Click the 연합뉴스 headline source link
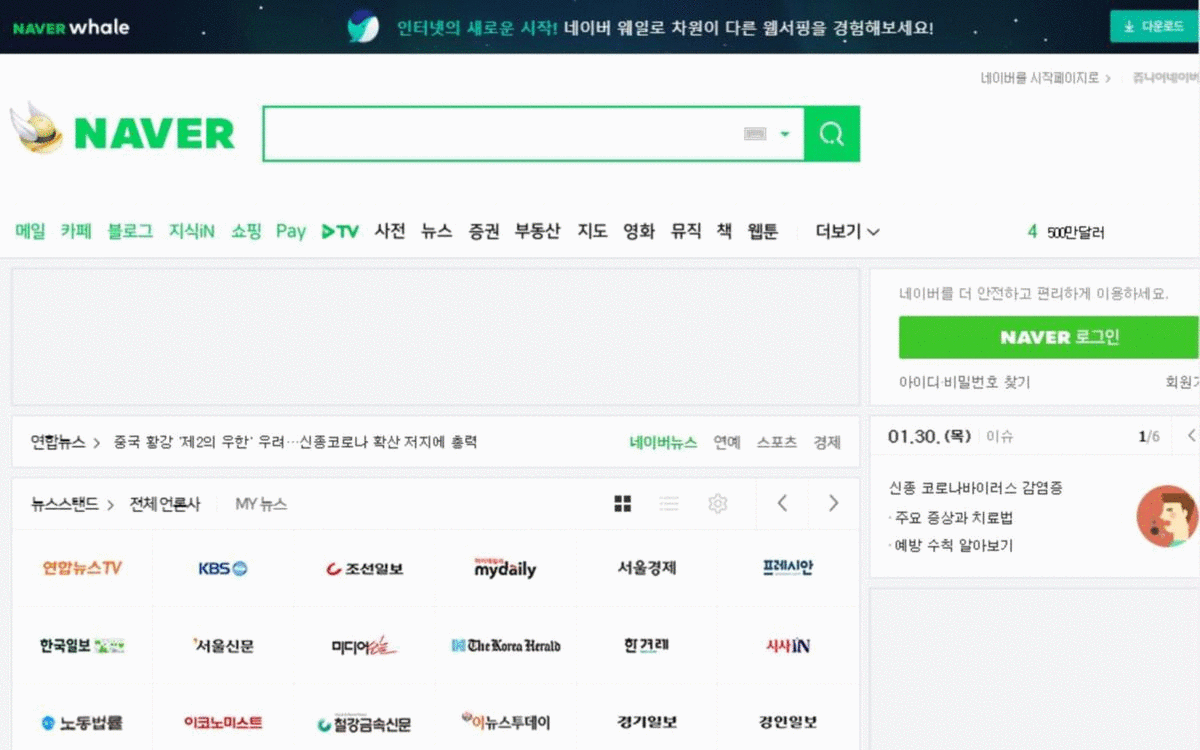1200x750 pixels. [65, 442]
